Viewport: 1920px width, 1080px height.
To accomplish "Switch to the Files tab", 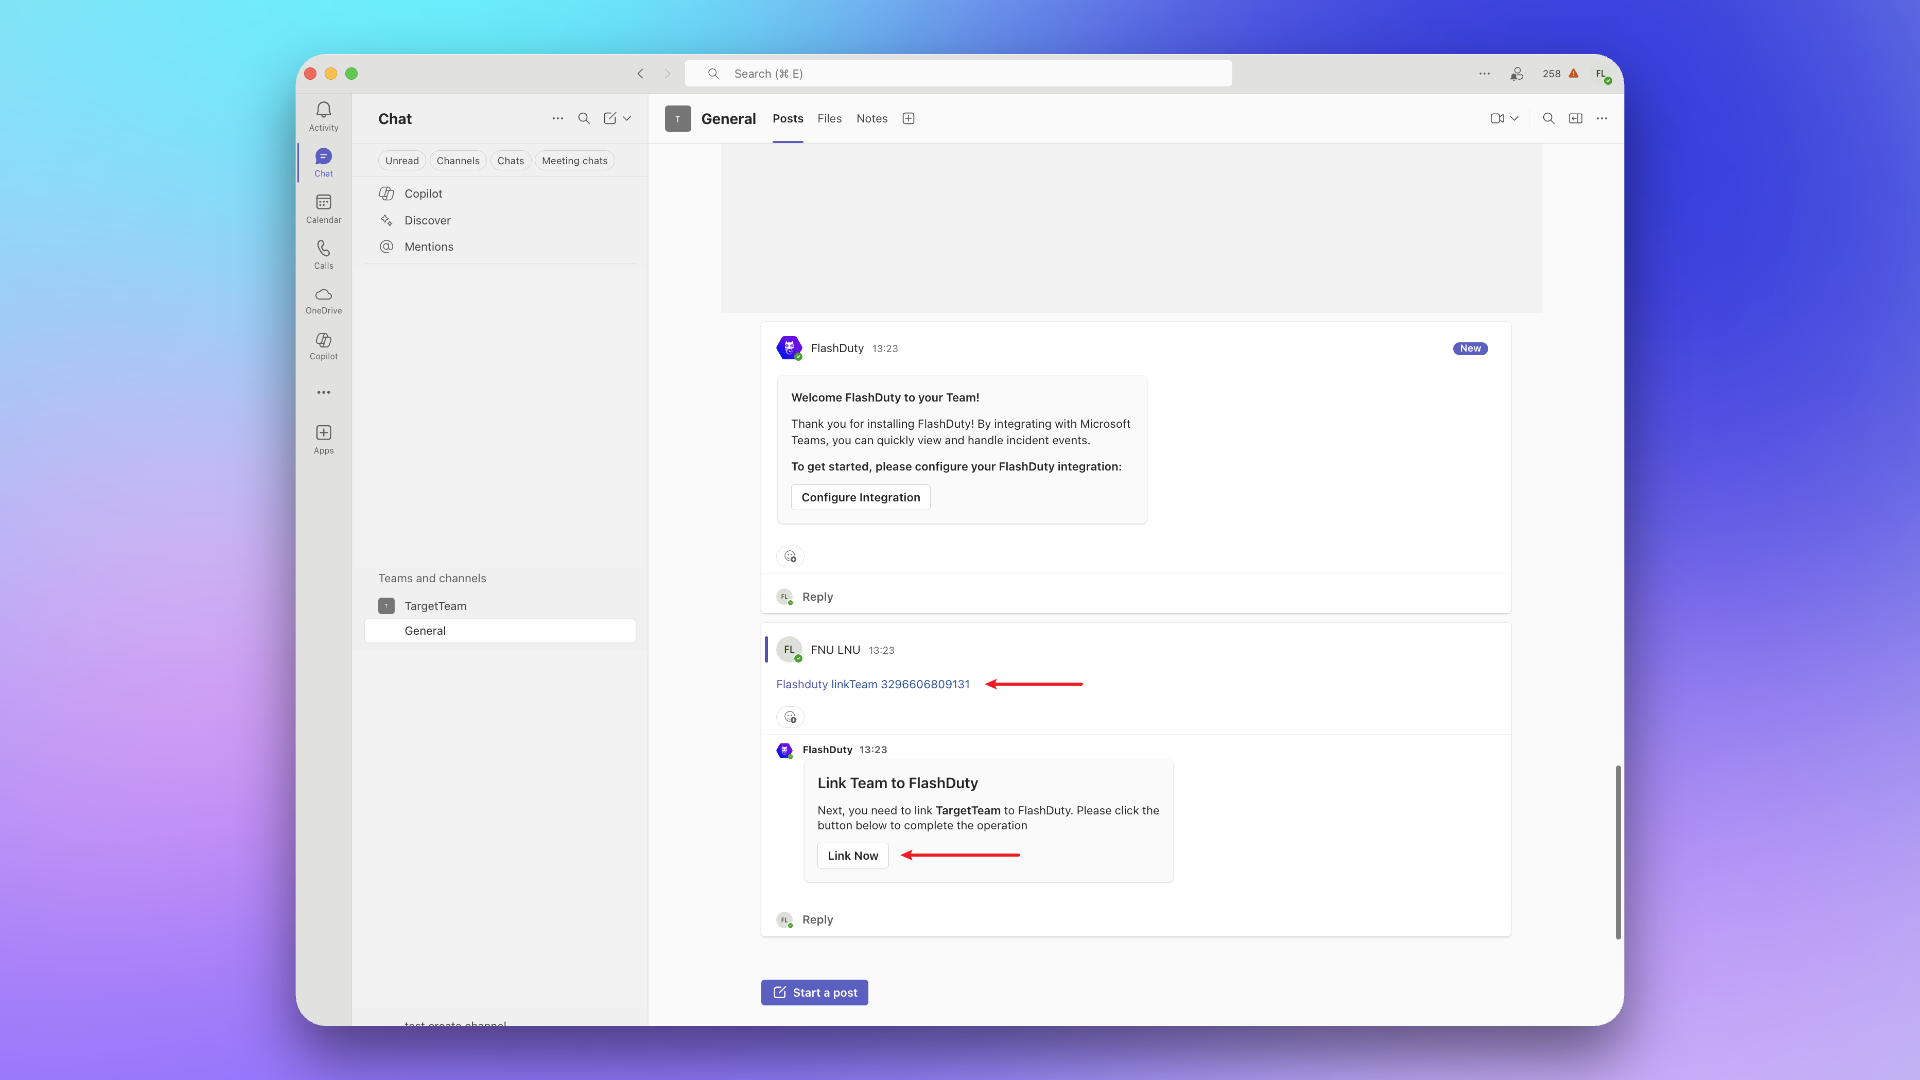I will (x=829, y=119).
